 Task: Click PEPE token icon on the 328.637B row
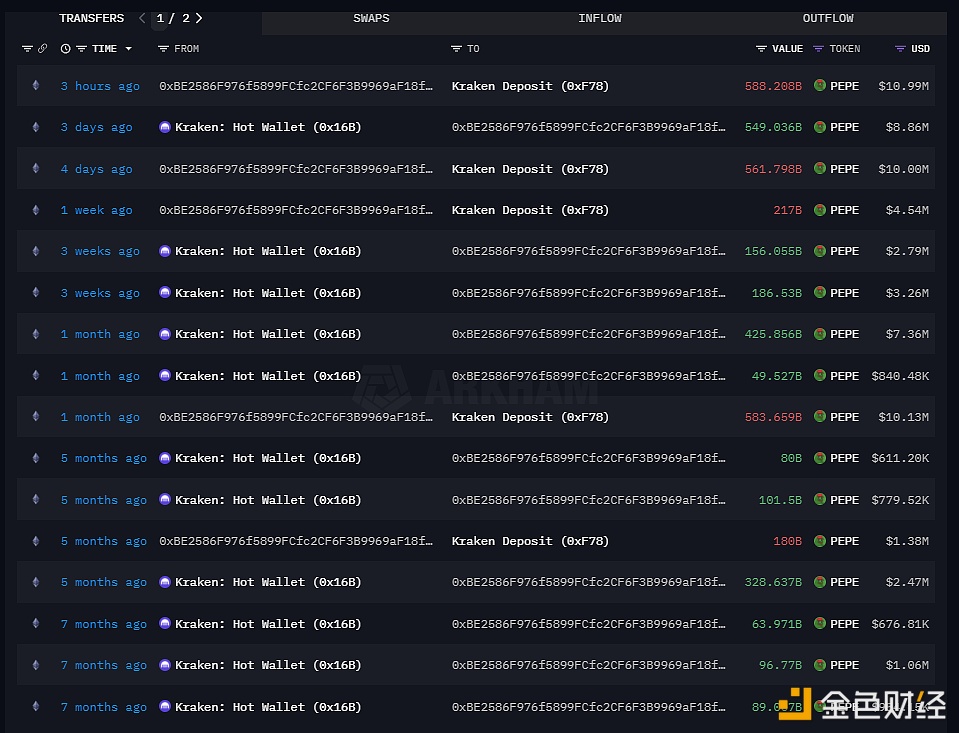(x=820, y=582)
